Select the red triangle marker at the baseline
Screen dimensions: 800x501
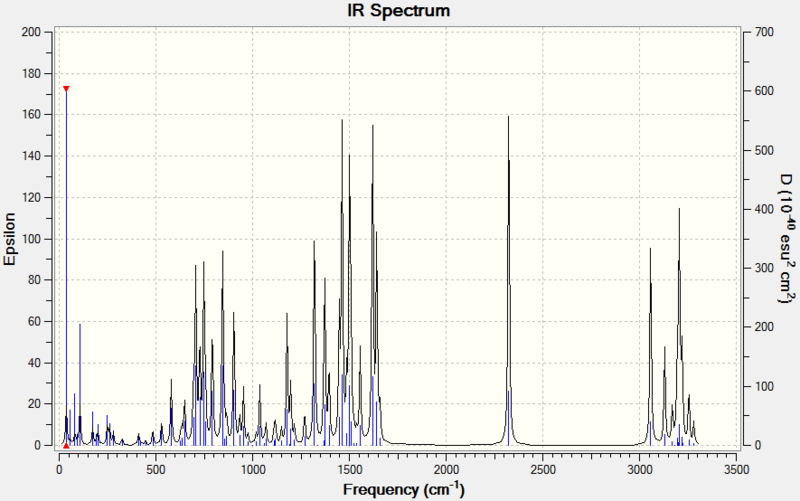click(x=66, y=445)
